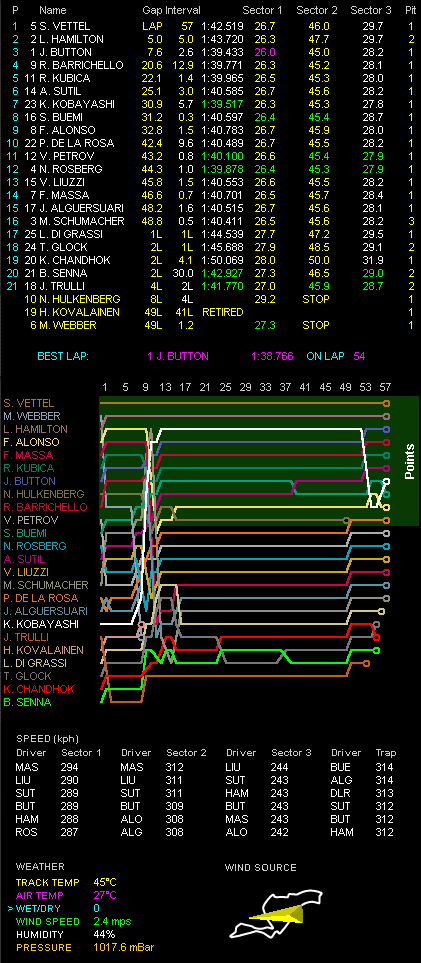This screenshot has width=421, height=963.
Task: Click K. KOBAYASHI in the lap chart legend
Action: click(41, 624)
